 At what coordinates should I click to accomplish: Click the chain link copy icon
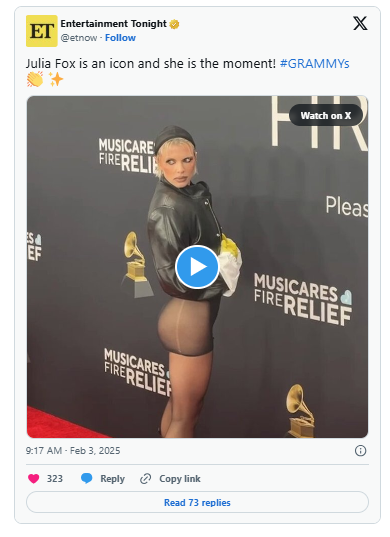click(x=146, y=478)
